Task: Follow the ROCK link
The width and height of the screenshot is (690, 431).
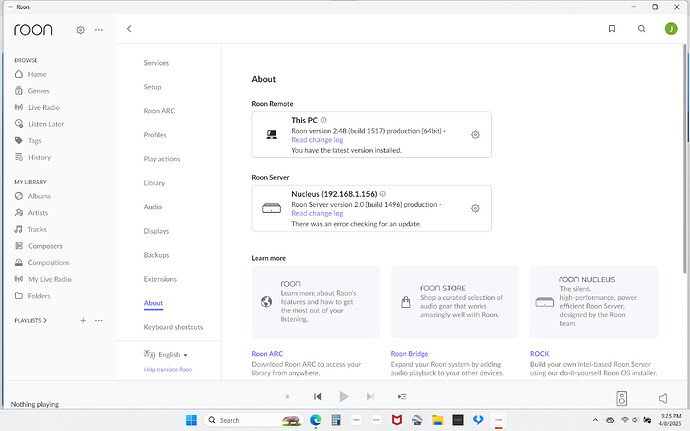Action: [x=540, y=354]
